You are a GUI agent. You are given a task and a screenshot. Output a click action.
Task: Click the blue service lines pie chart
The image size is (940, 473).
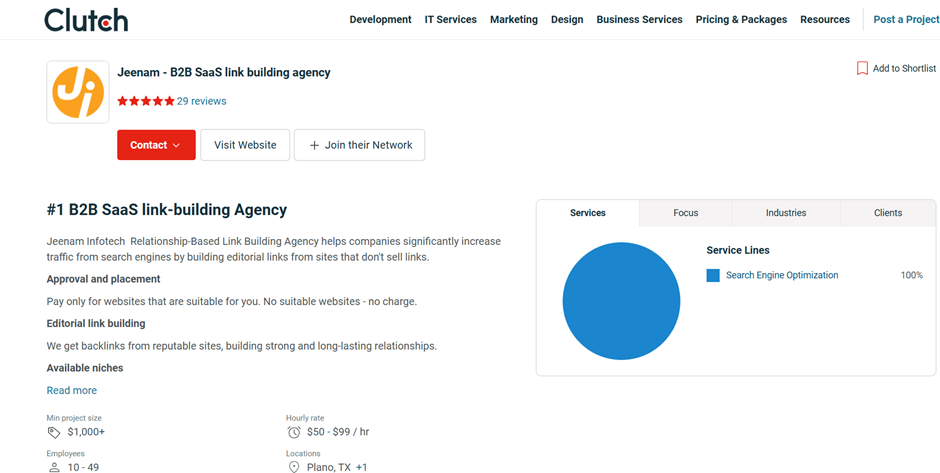click(x=622, y=301)
